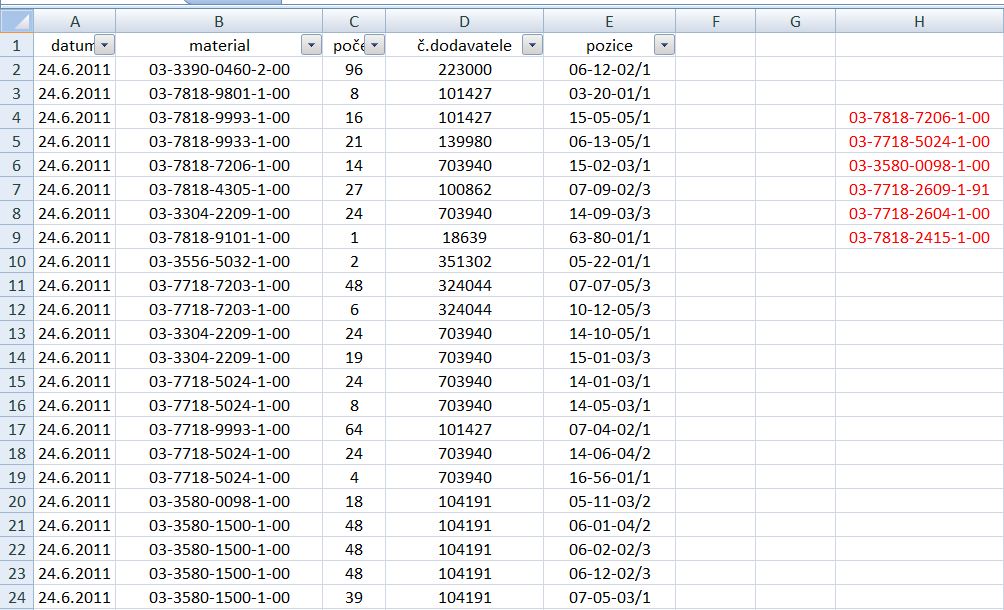Select row 1 header
The image size is (1004, 610).
click(x=17, y=45)
